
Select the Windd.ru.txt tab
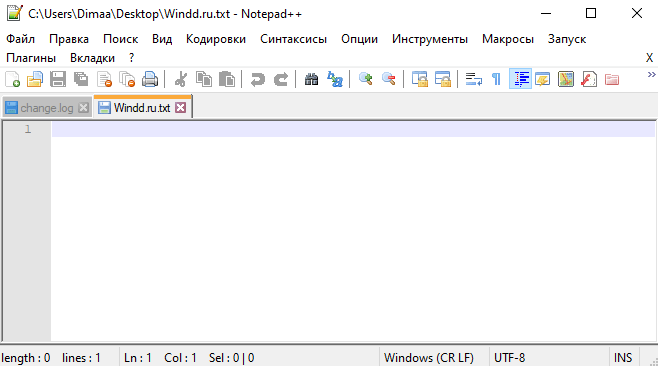pos(142,108)
